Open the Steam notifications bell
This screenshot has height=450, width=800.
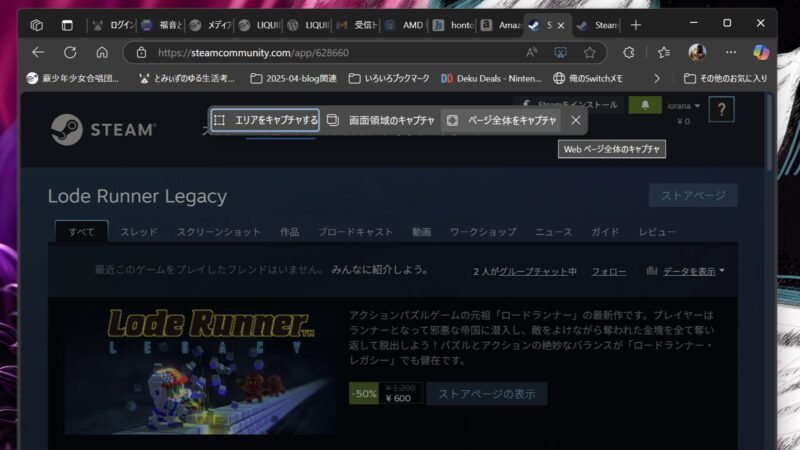(x=645, y=105)
